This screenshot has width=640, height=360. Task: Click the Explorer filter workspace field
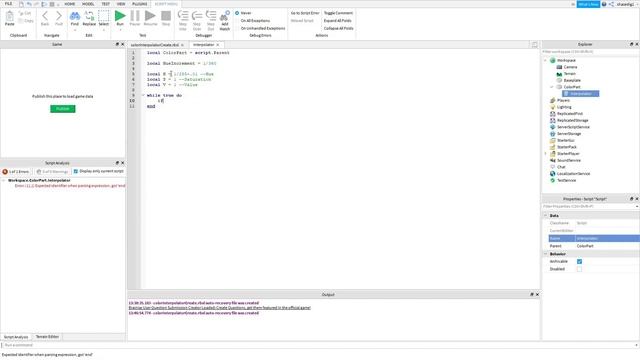[x=590, y=52]
